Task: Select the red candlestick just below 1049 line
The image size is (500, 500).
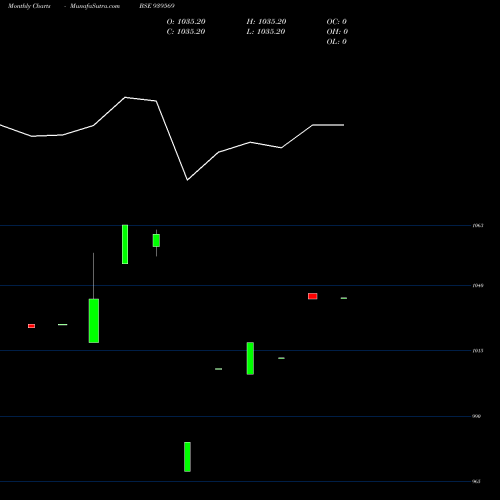Action: (313, 296)
